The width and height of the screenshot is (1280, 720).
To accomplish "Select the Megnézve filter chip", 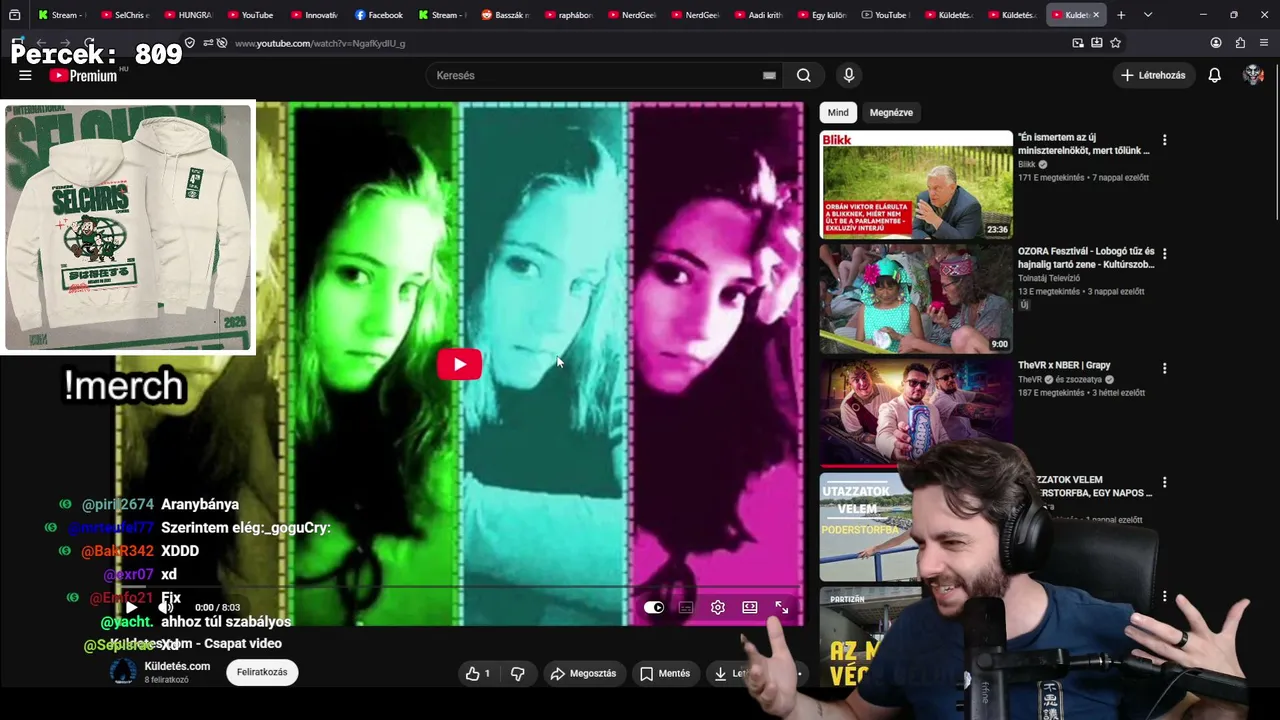I will coord(891,112).
